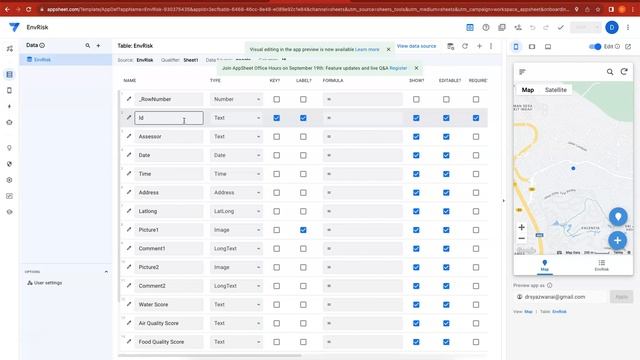
Task: Uncheck the LABEL checkbox for Picture1
Action: coord(303,230)
